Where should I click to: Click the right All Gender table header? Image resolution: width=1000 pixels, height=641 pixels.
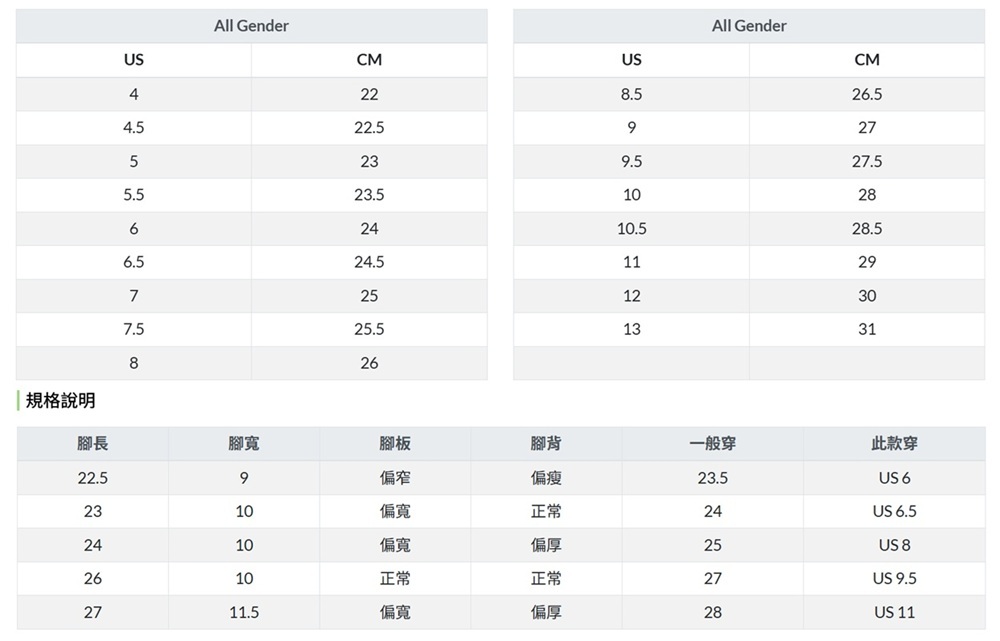pos(749,26)
